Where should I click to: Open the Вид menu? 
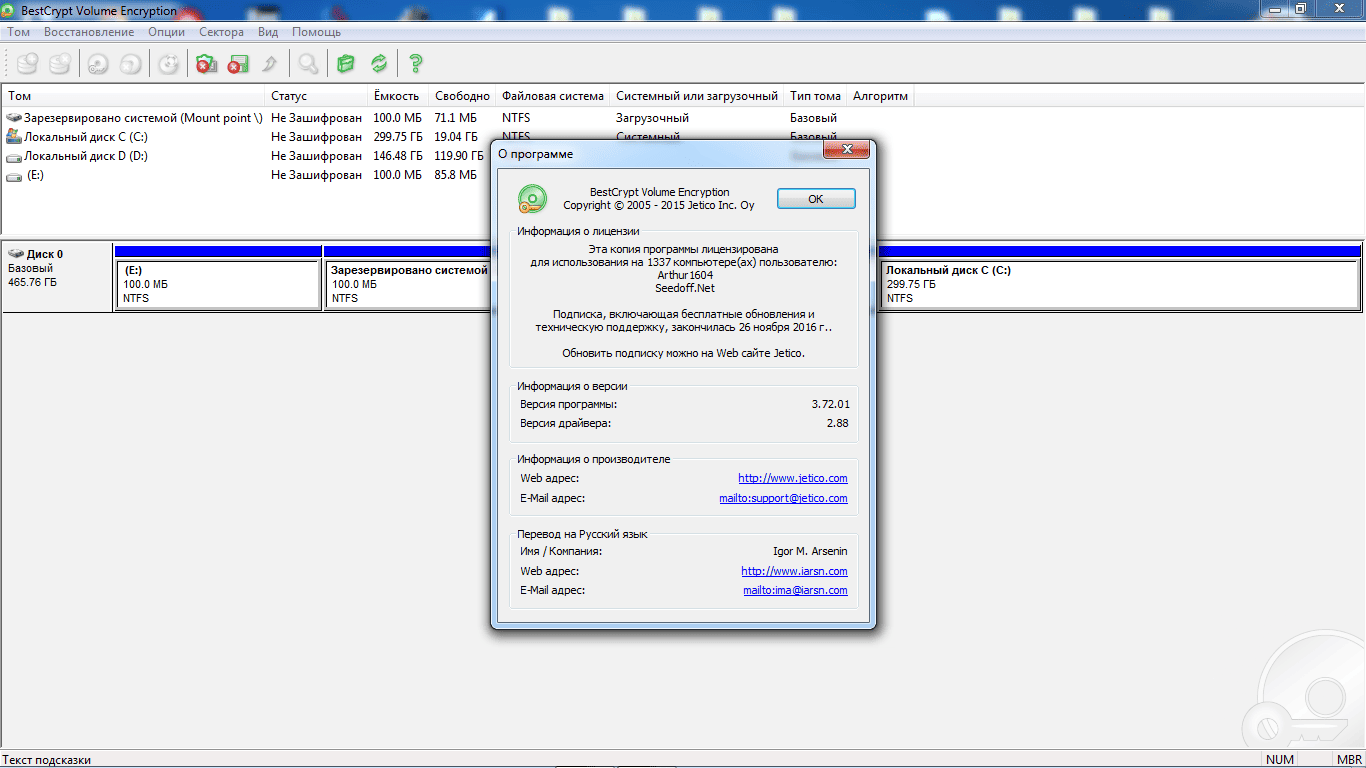(268, 32)
